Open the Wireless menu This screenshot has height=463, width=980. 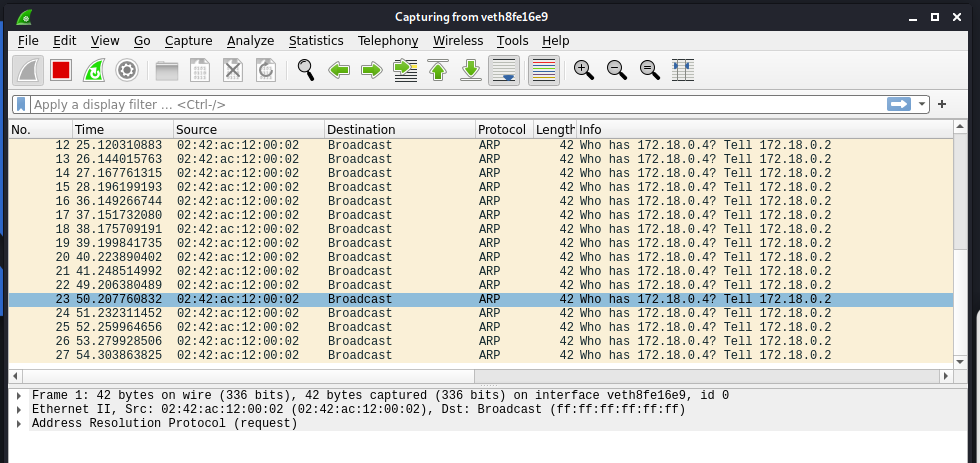pos(458,41)
